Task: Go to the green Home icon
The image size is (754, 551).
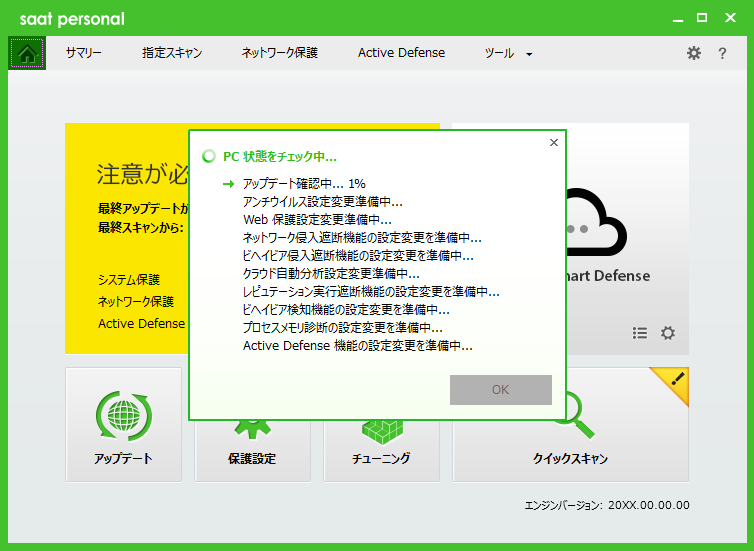Action: (x=27, y=53)
